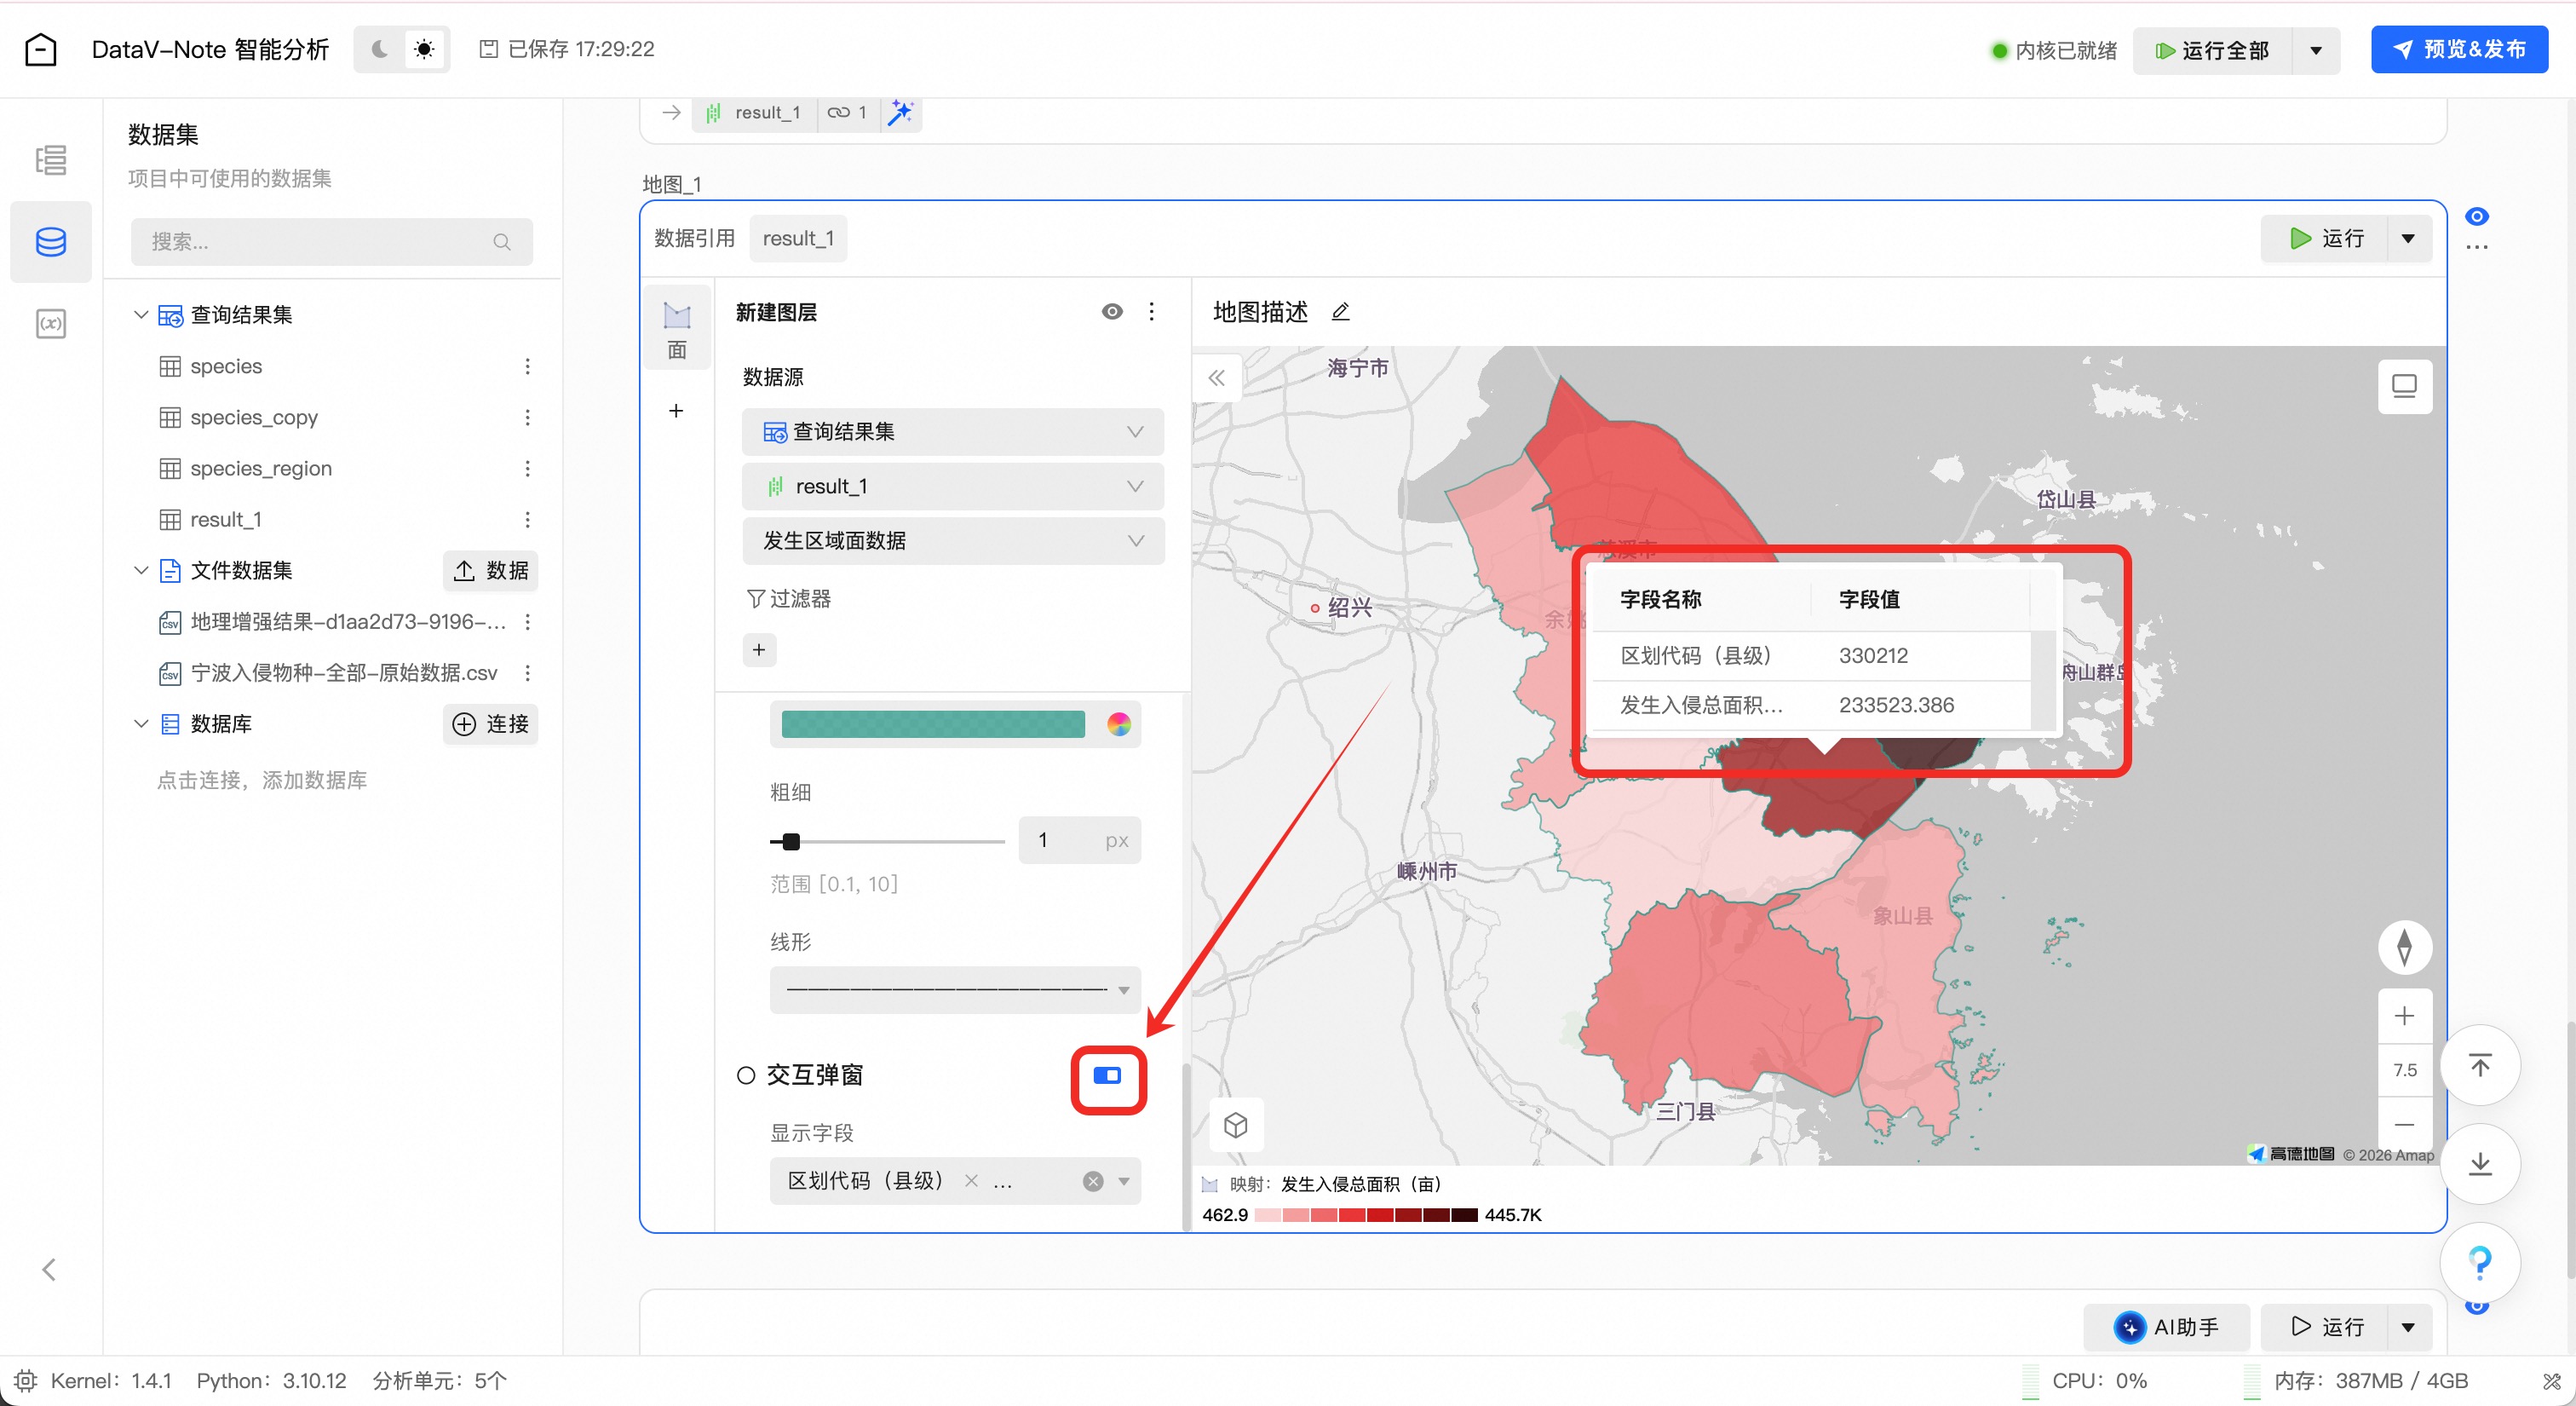Switch to light theme mode
Screen dimensions: 2576x1406
(x=424, y=49)
